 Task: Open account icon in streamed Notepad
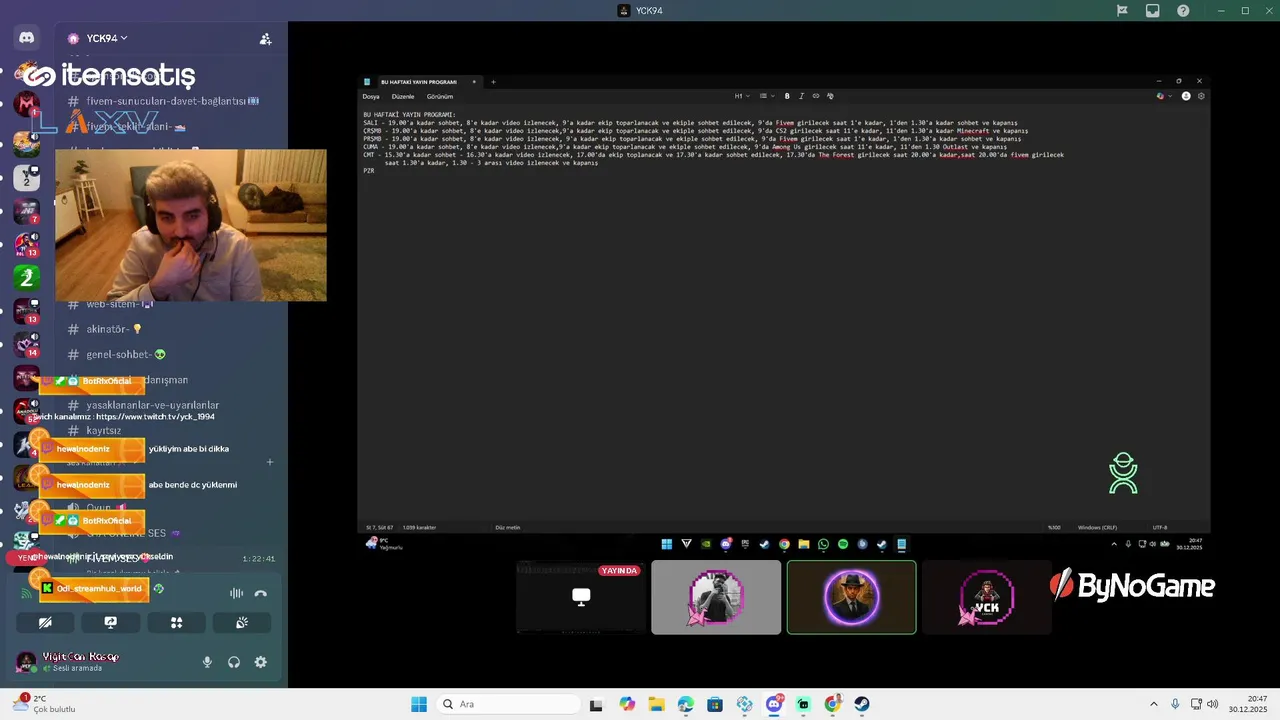(x=1186, y=96)
